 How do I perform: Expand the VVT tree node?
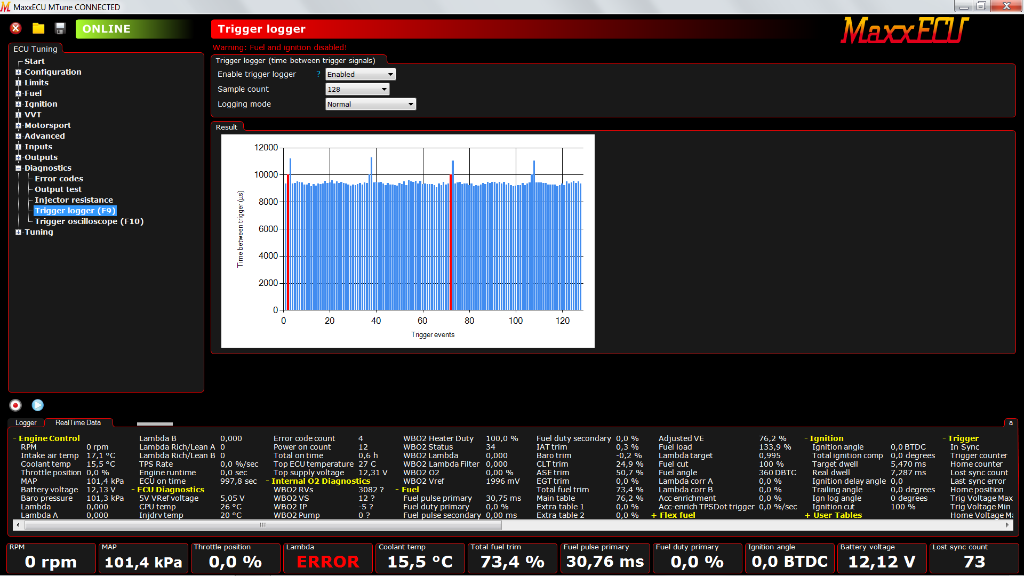click(x=18, y=115)
